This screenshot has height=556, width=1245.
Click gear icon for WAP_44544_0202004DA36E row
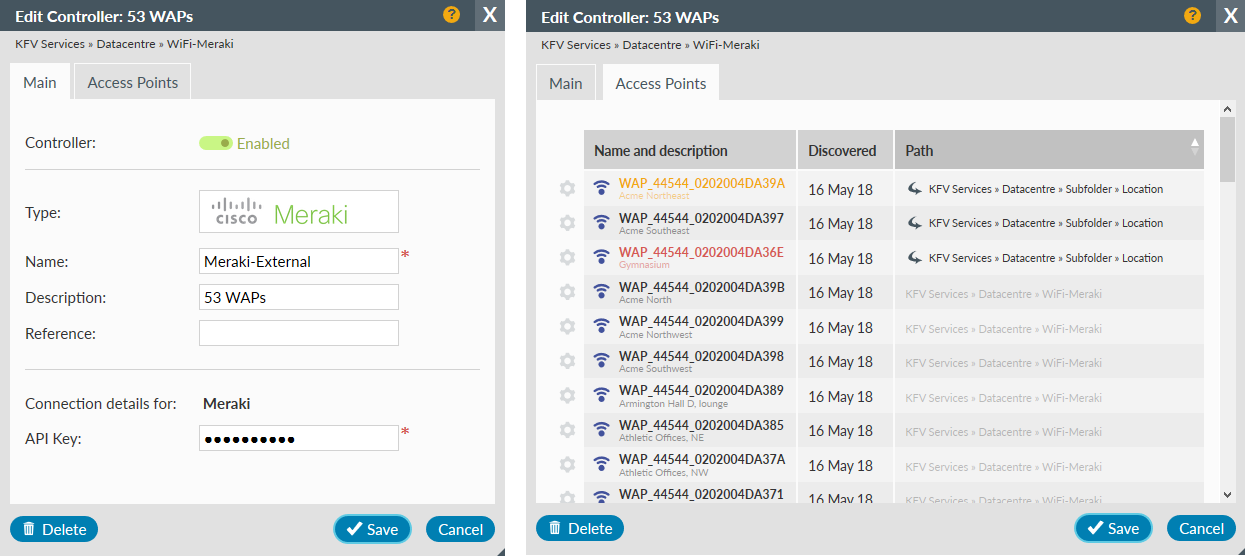[x=567, y=257]
